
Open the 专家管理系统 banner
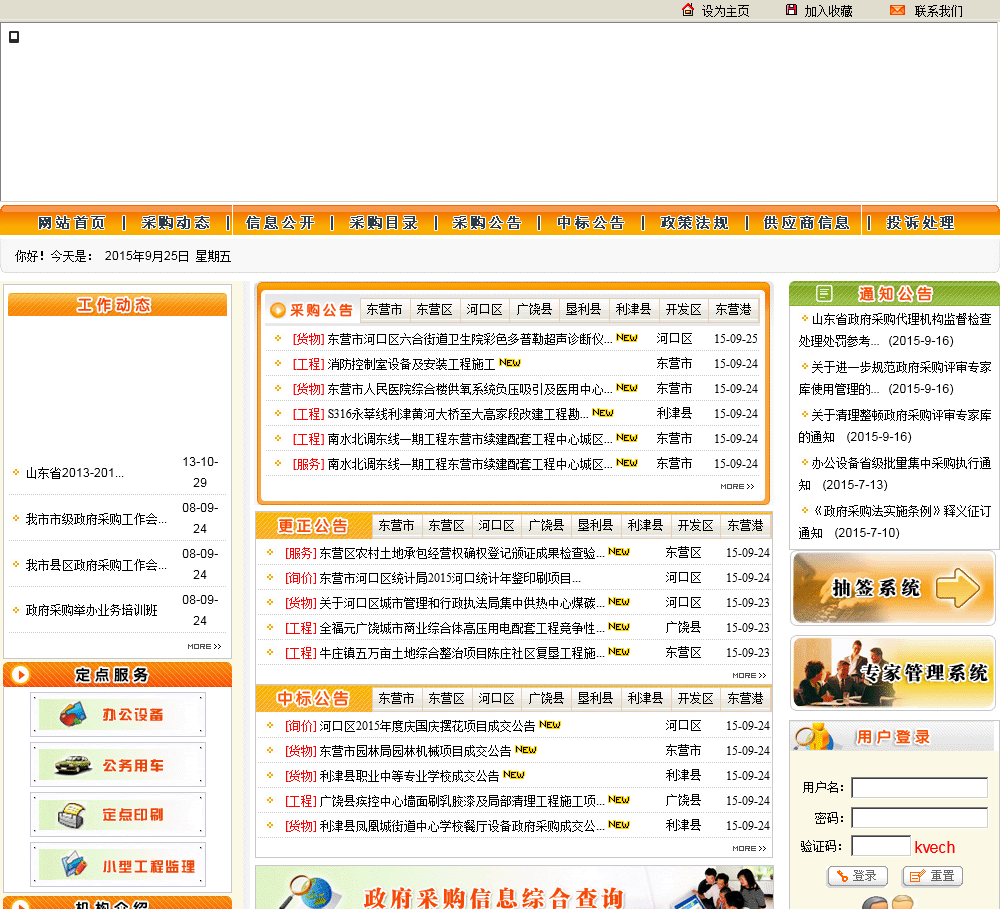click(x=892, y=673)
